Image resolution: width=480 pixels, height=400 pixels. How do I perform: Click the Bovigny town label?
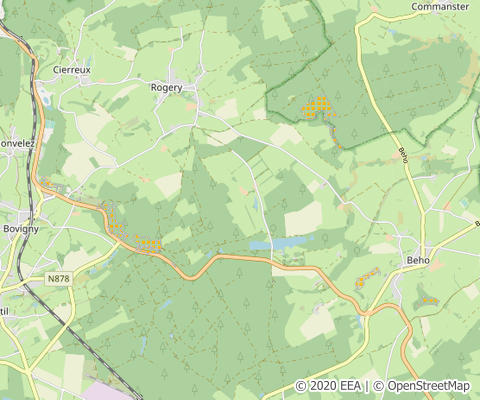click(21, 229)
